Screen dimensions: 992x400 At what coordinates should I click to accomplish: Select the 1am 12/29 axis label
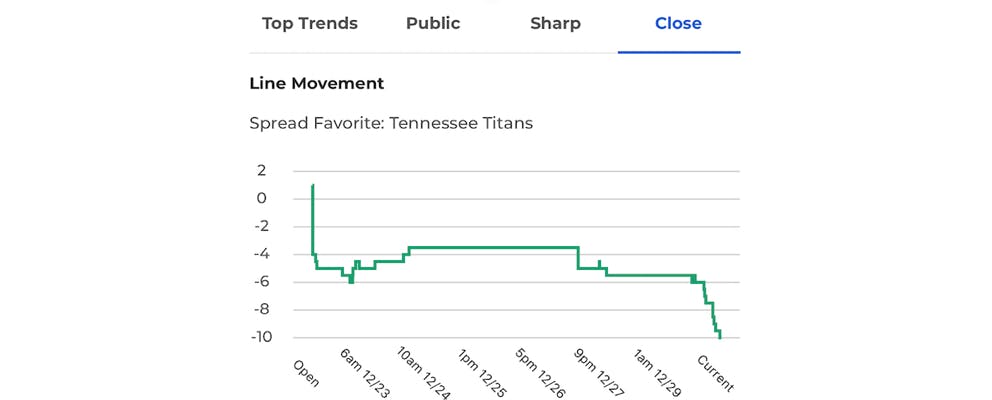(657, 375)
